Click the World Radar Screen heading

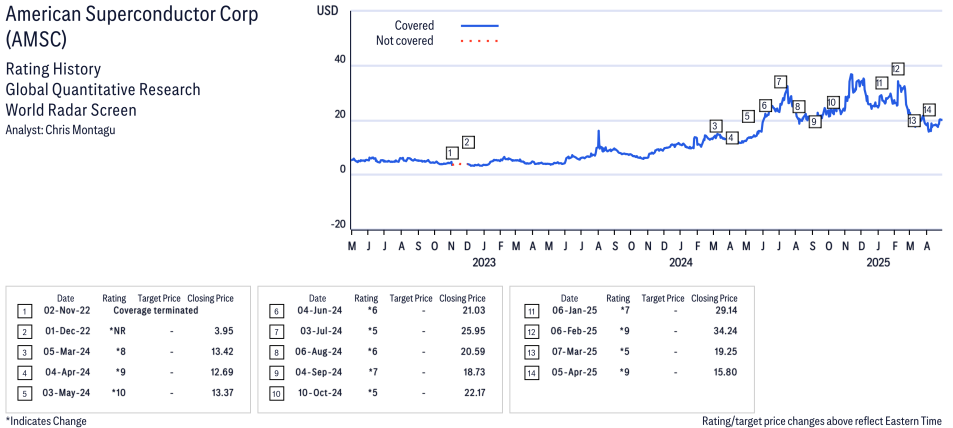point(71,110)
